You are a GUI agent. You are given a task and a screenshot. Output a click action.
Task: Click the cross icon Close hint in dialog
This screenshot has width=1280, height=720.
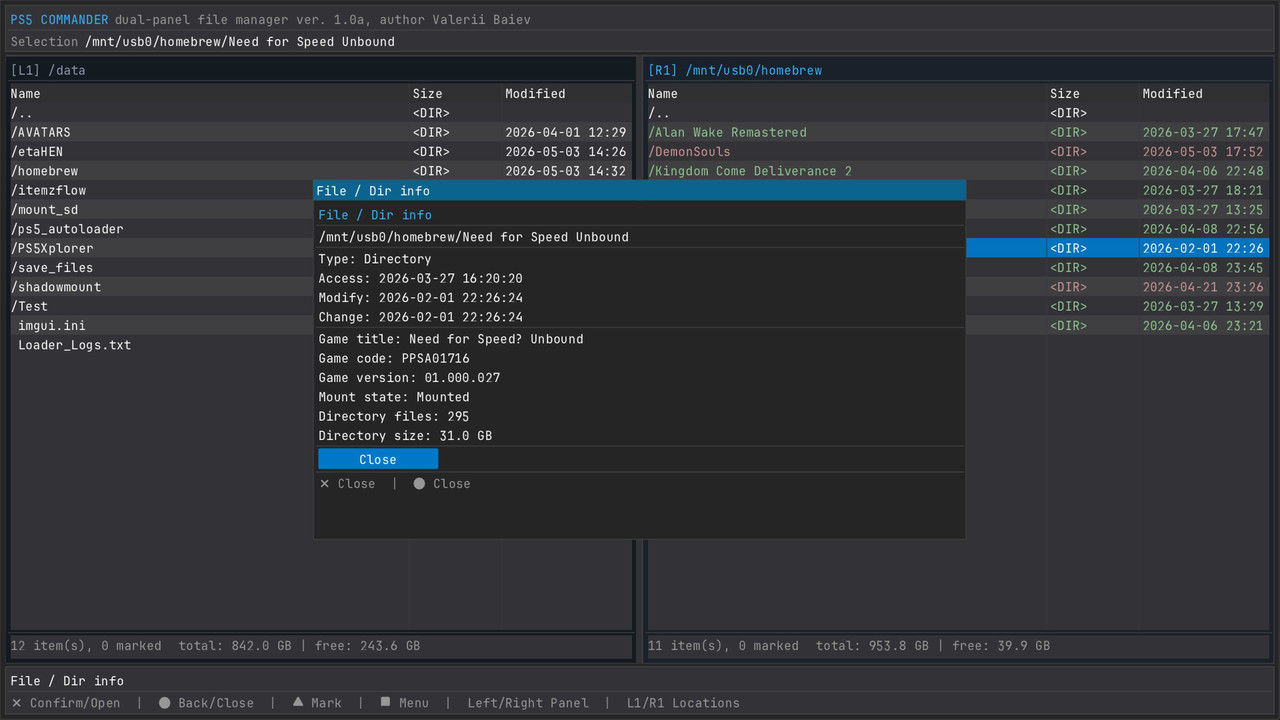[347, 484]
